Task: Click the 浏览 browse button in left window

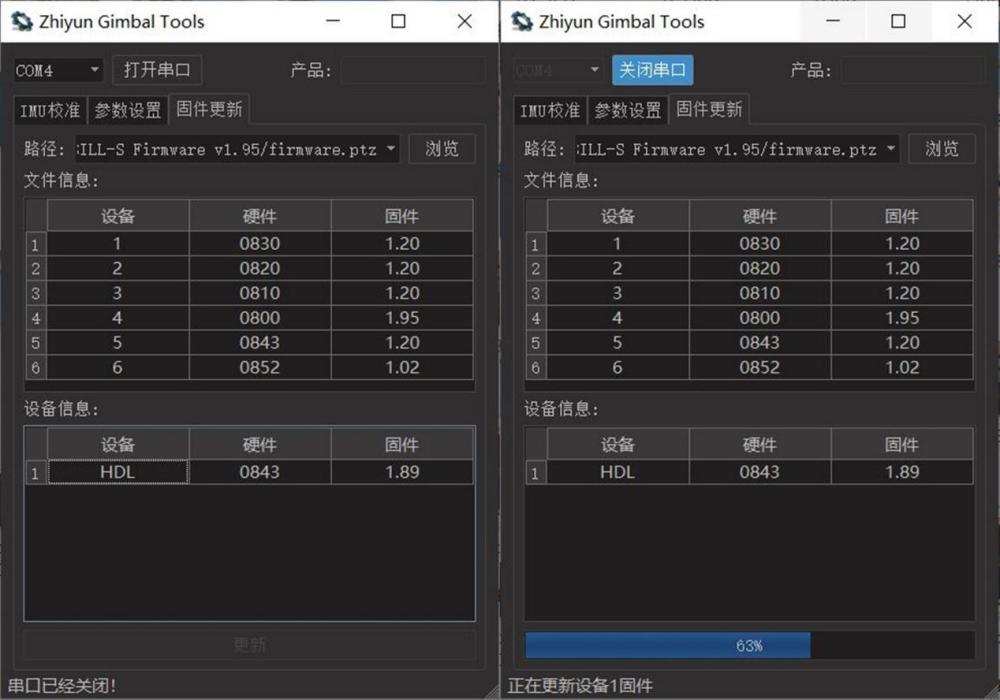Action: (x=441, y=149)
